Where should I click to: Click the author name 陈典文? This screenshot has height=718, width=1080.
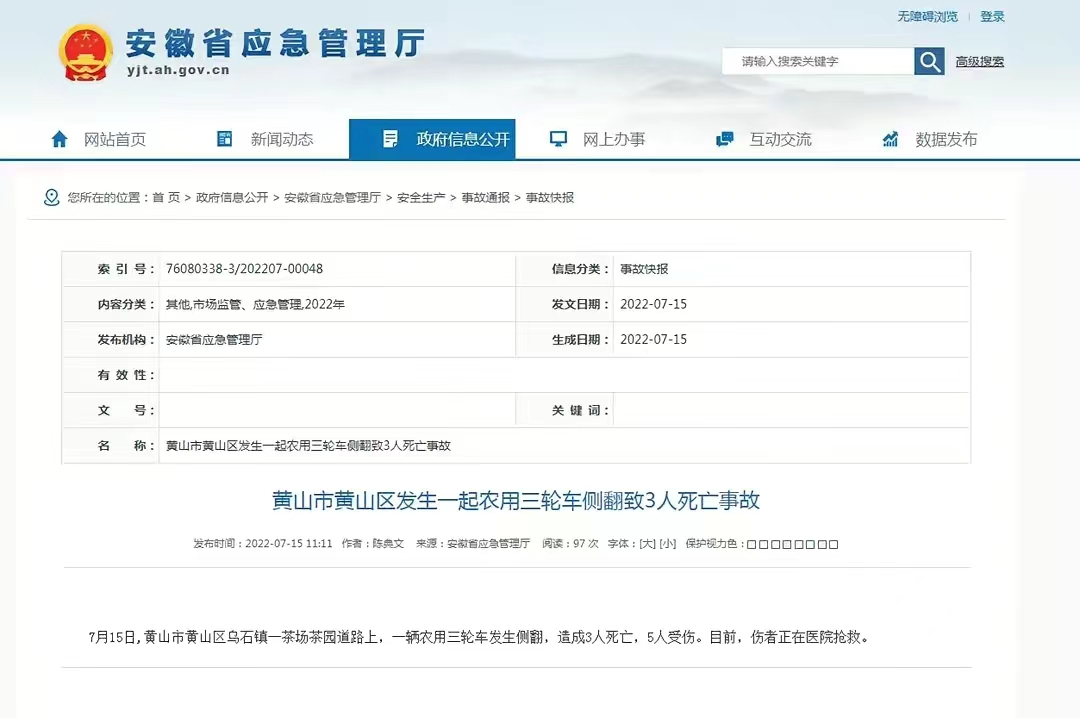pos(388,544)
